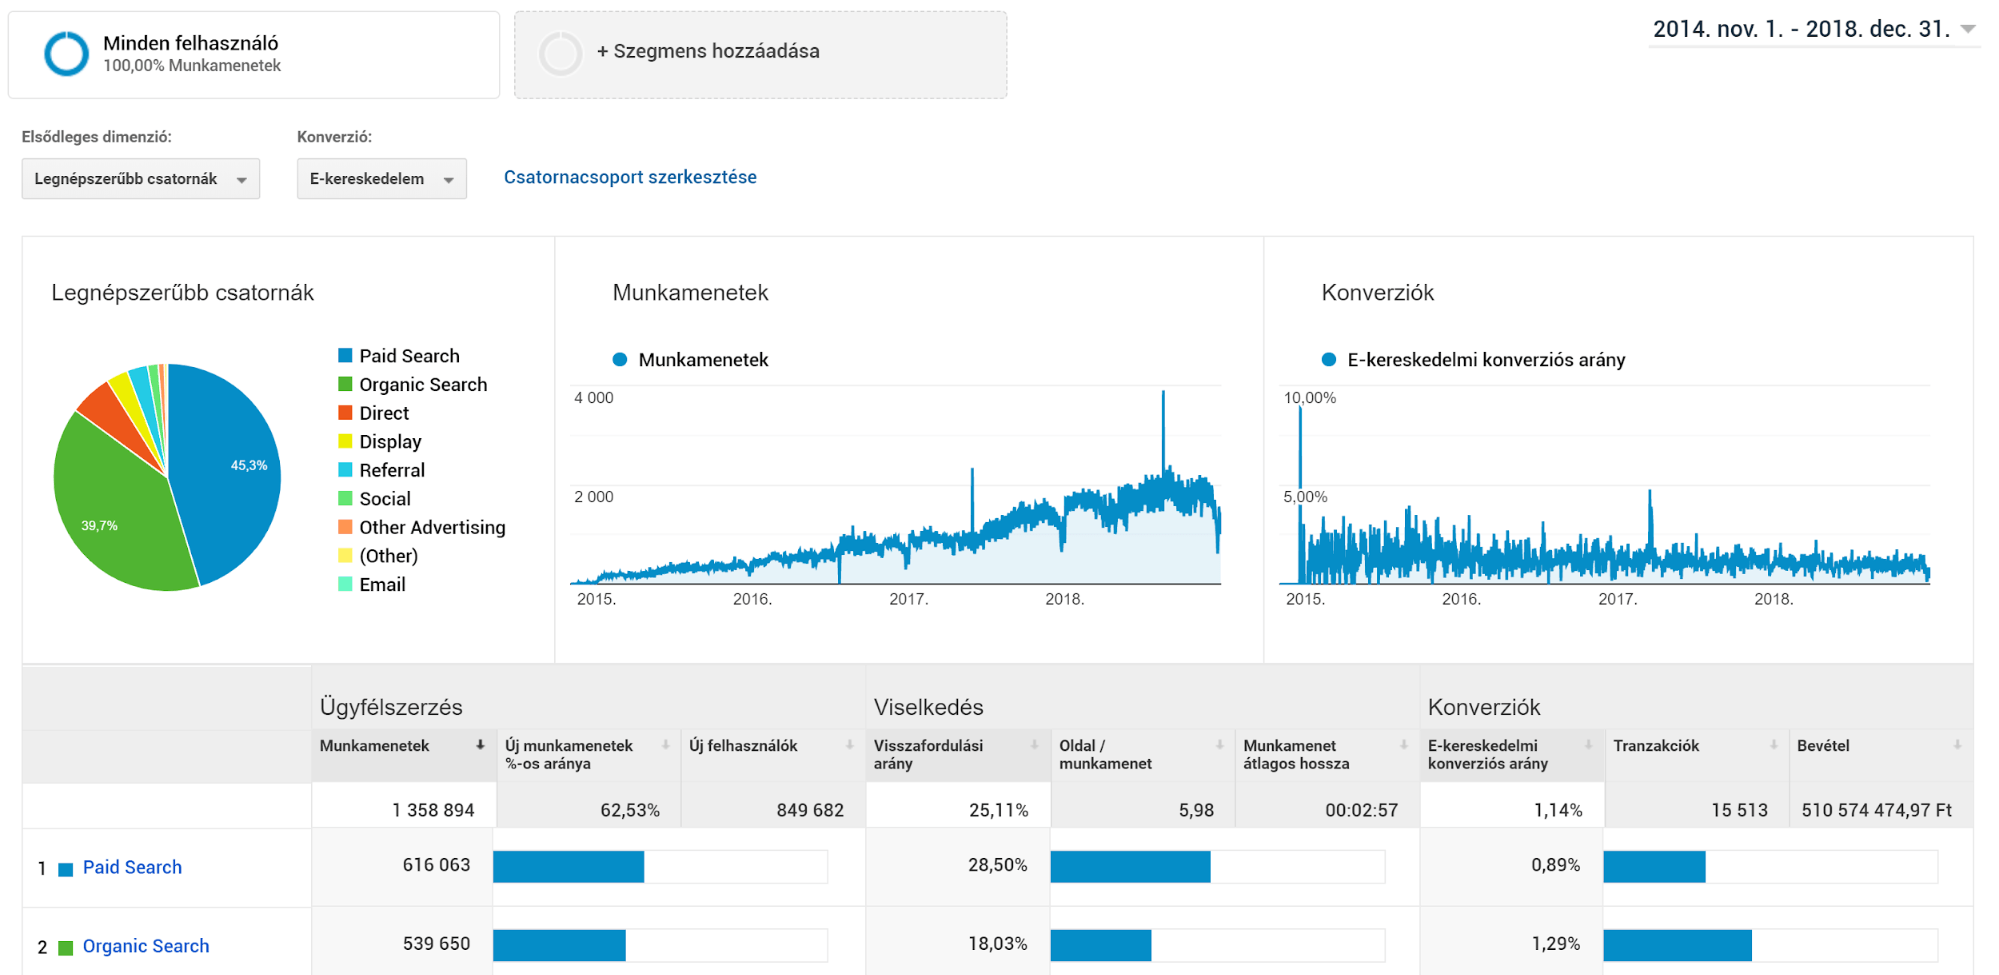Click Paid Search transactions bar
Viewport: 1999px width, 975px height.
1654,866
